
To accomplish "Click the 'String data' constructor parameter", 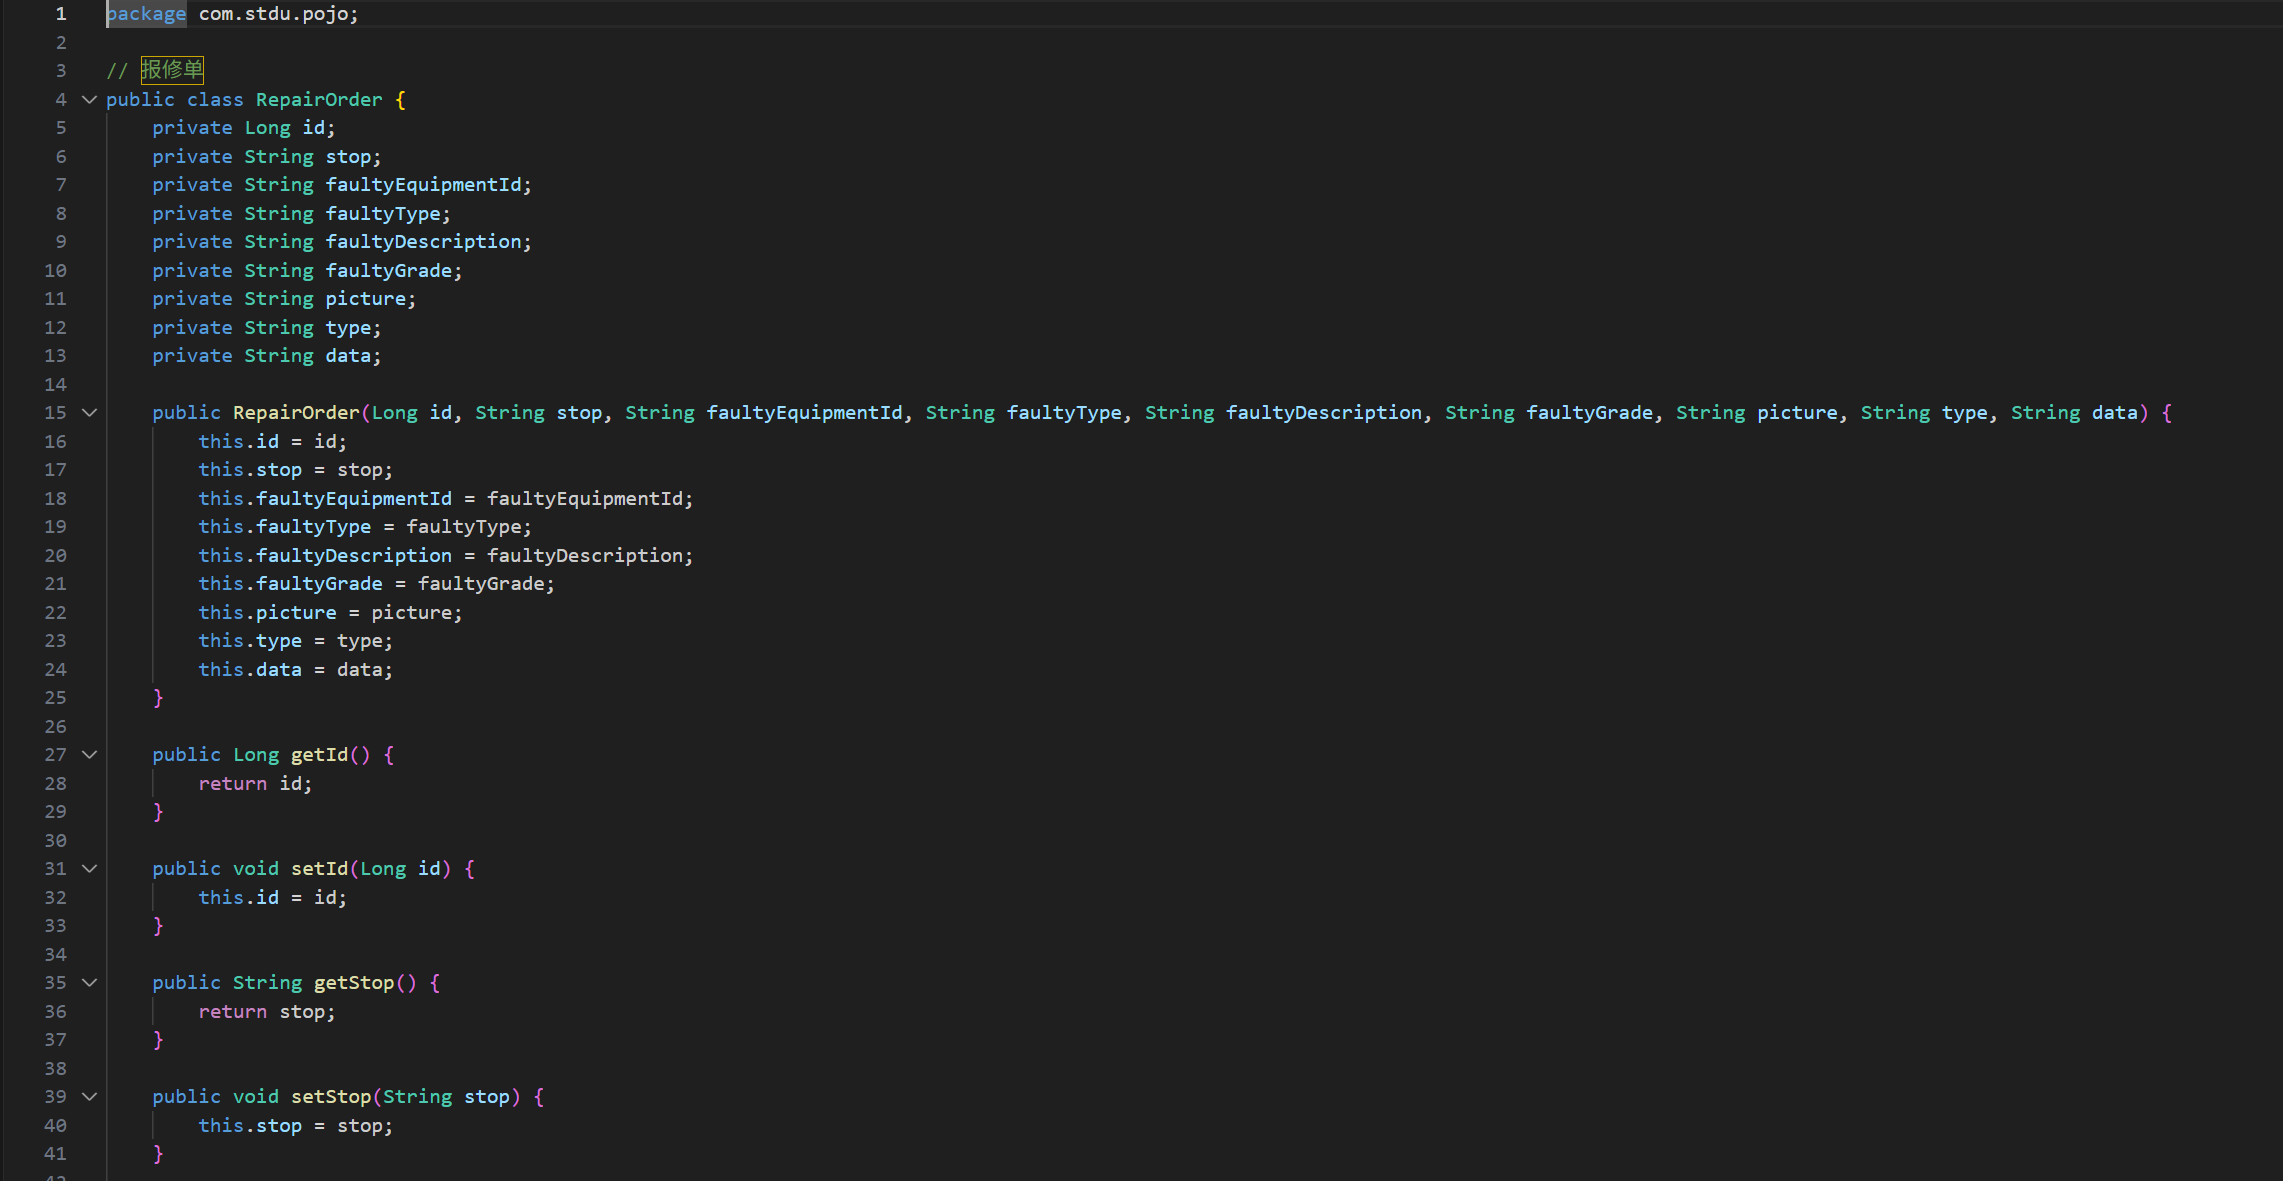I will click(2074, 413).
